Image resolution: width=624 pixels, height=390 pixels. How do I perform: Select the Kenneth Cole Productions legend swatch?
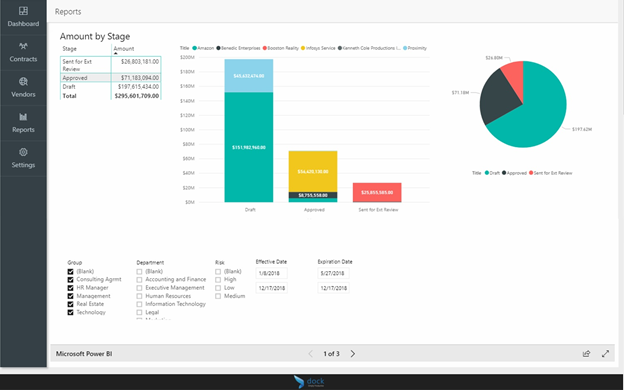[x=340, y=48]
